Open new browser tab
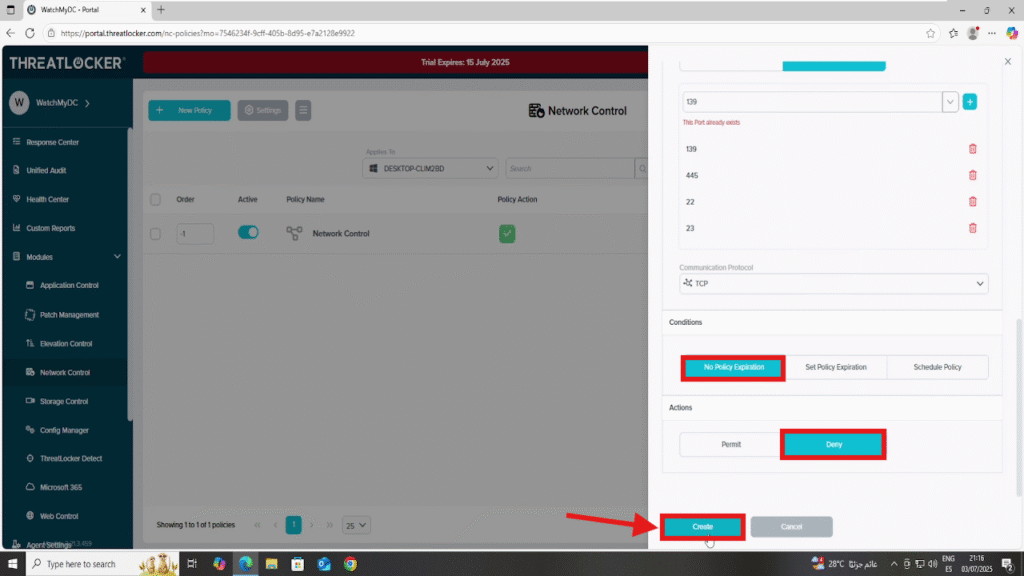Viewport: 1024px width, 576px height. pos(161,10)
